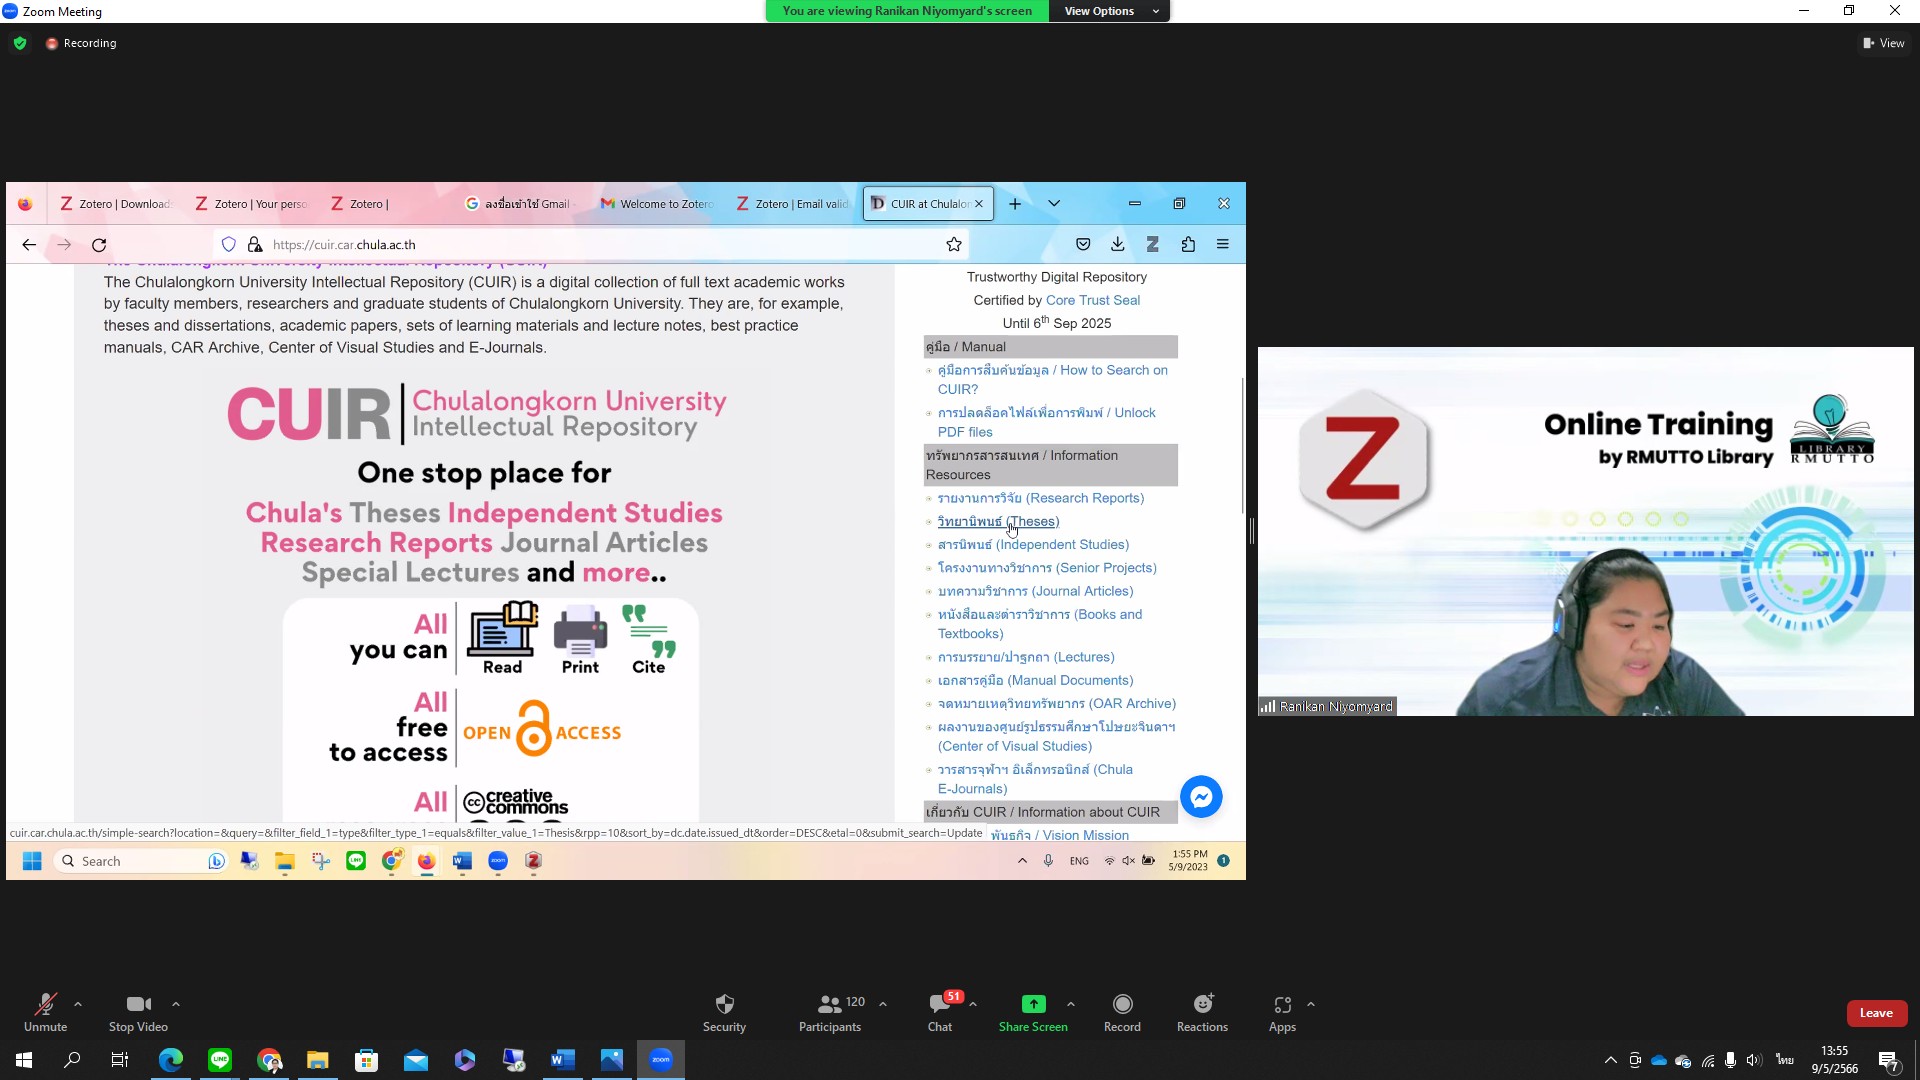Click the Windows Start button
Screen dimensions: 1920x1080
click(x=24, y=1060)
